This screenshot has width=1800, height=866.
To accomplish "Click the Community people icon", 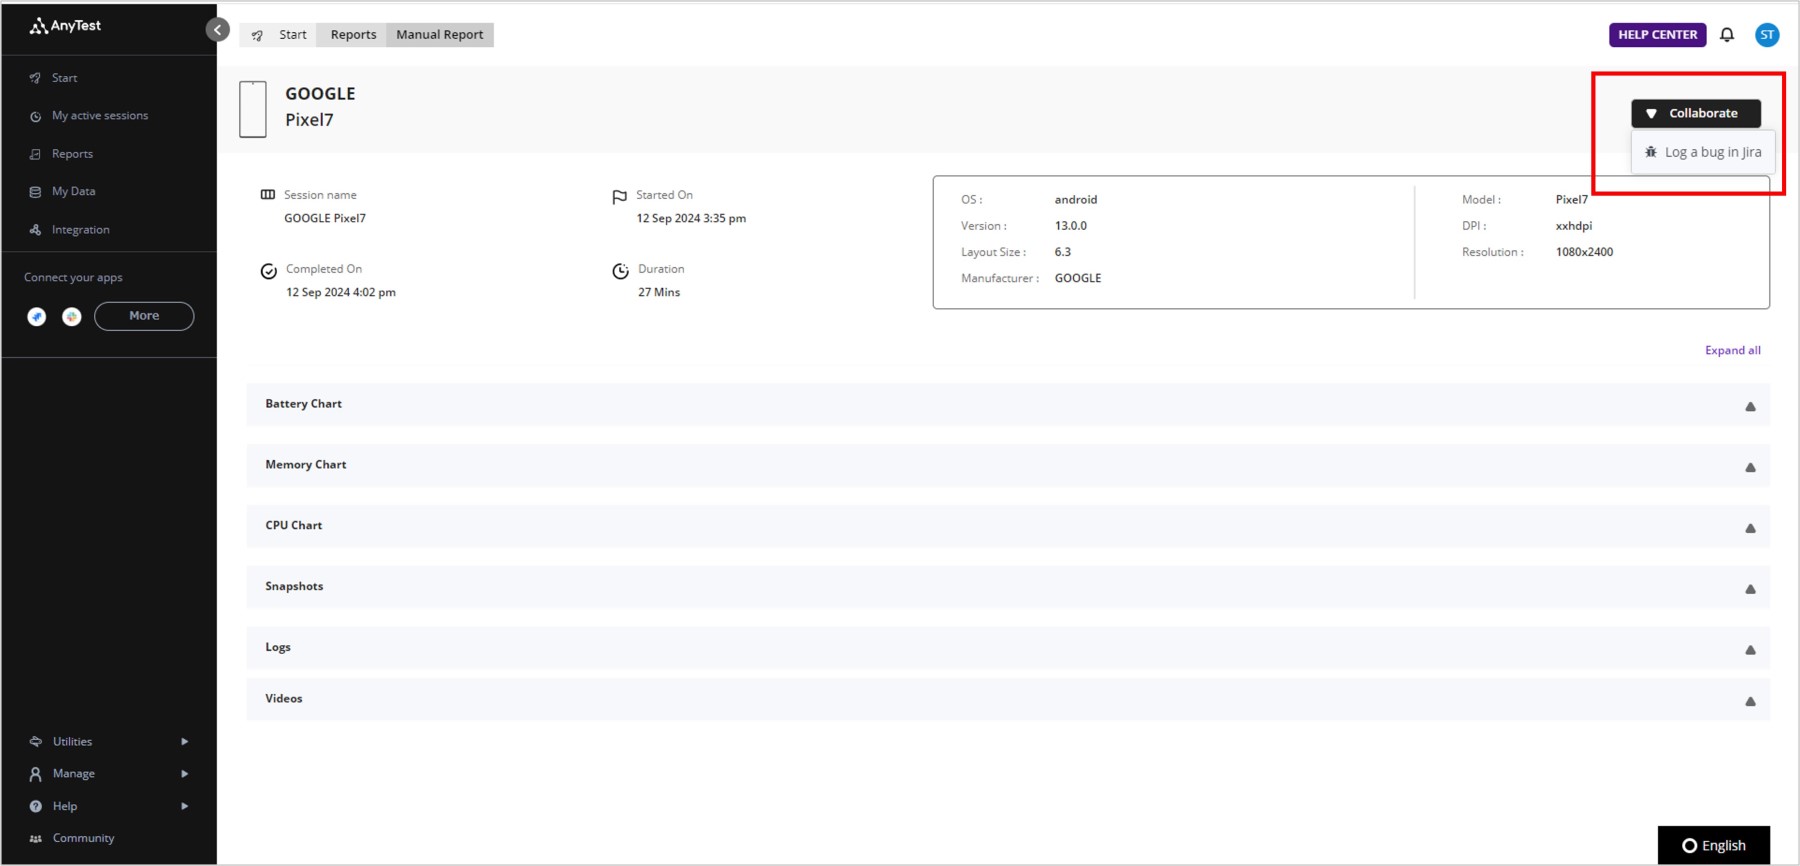I will click(x=36, y=838).
